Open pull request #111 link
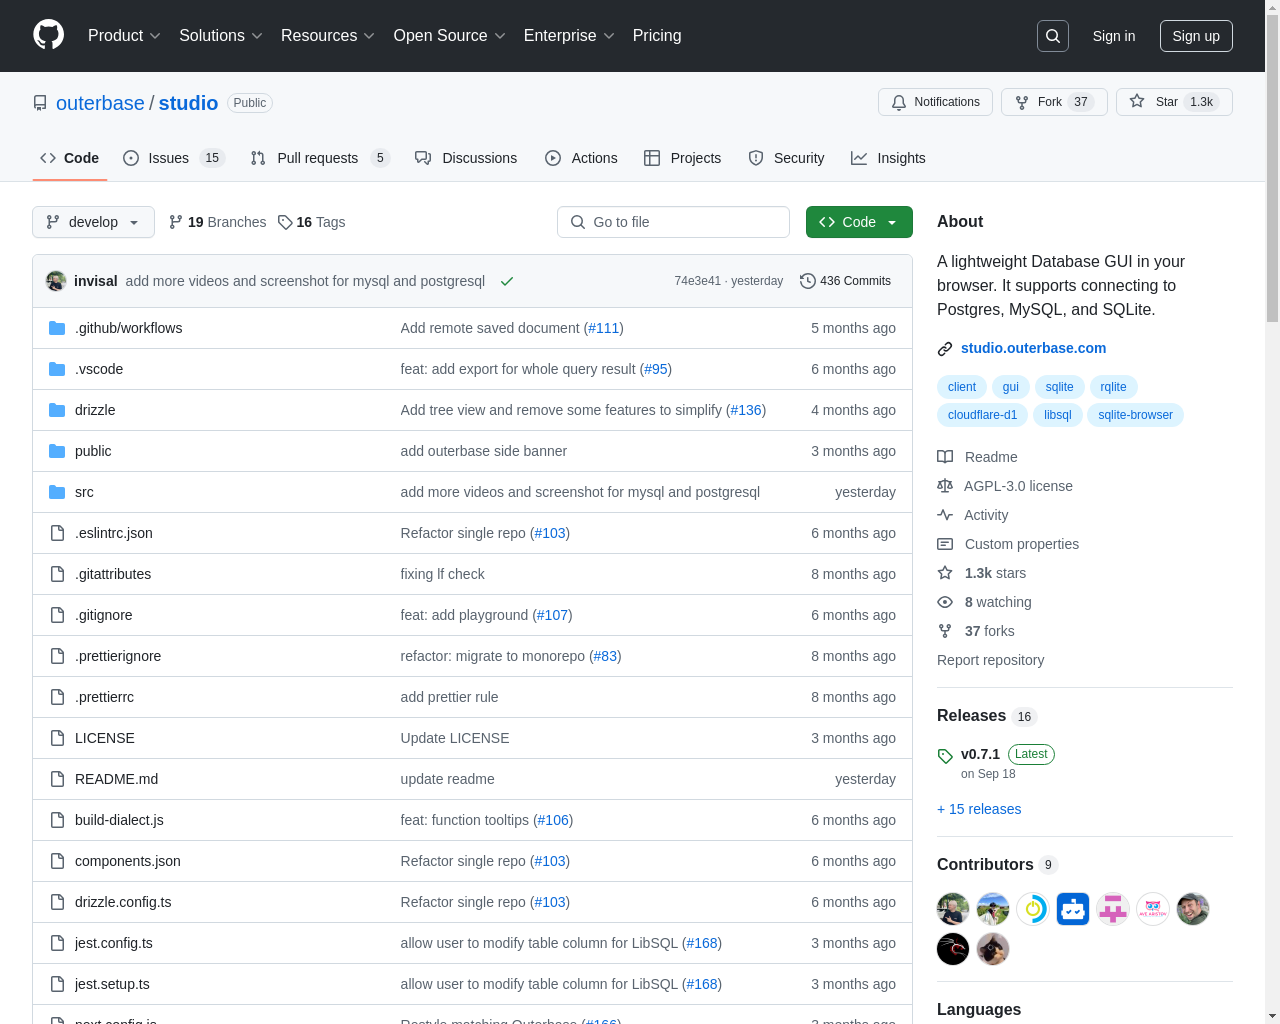 coord(604,328)
